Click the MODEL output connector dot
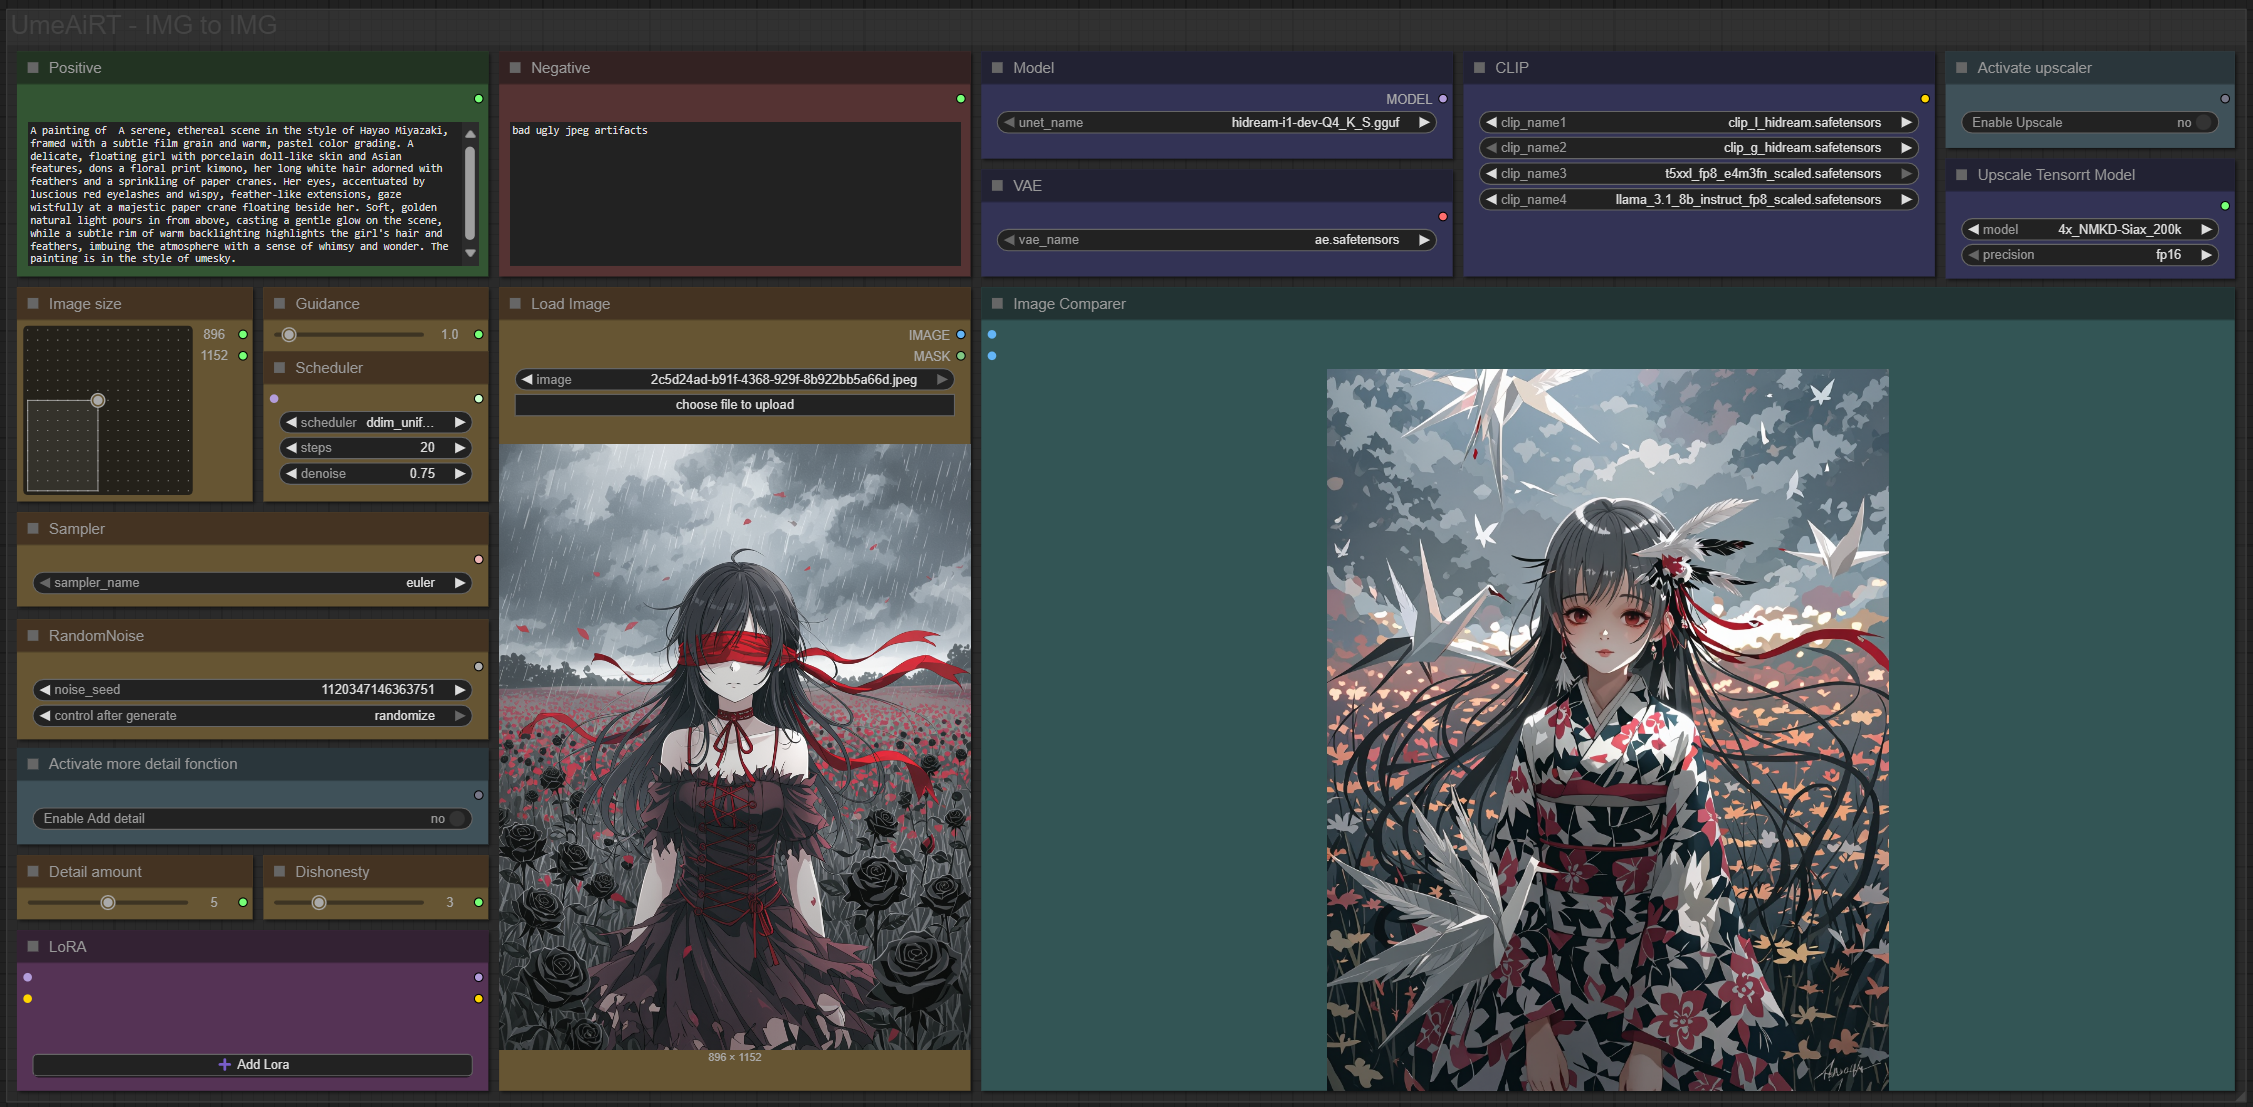 [1443, 99]
